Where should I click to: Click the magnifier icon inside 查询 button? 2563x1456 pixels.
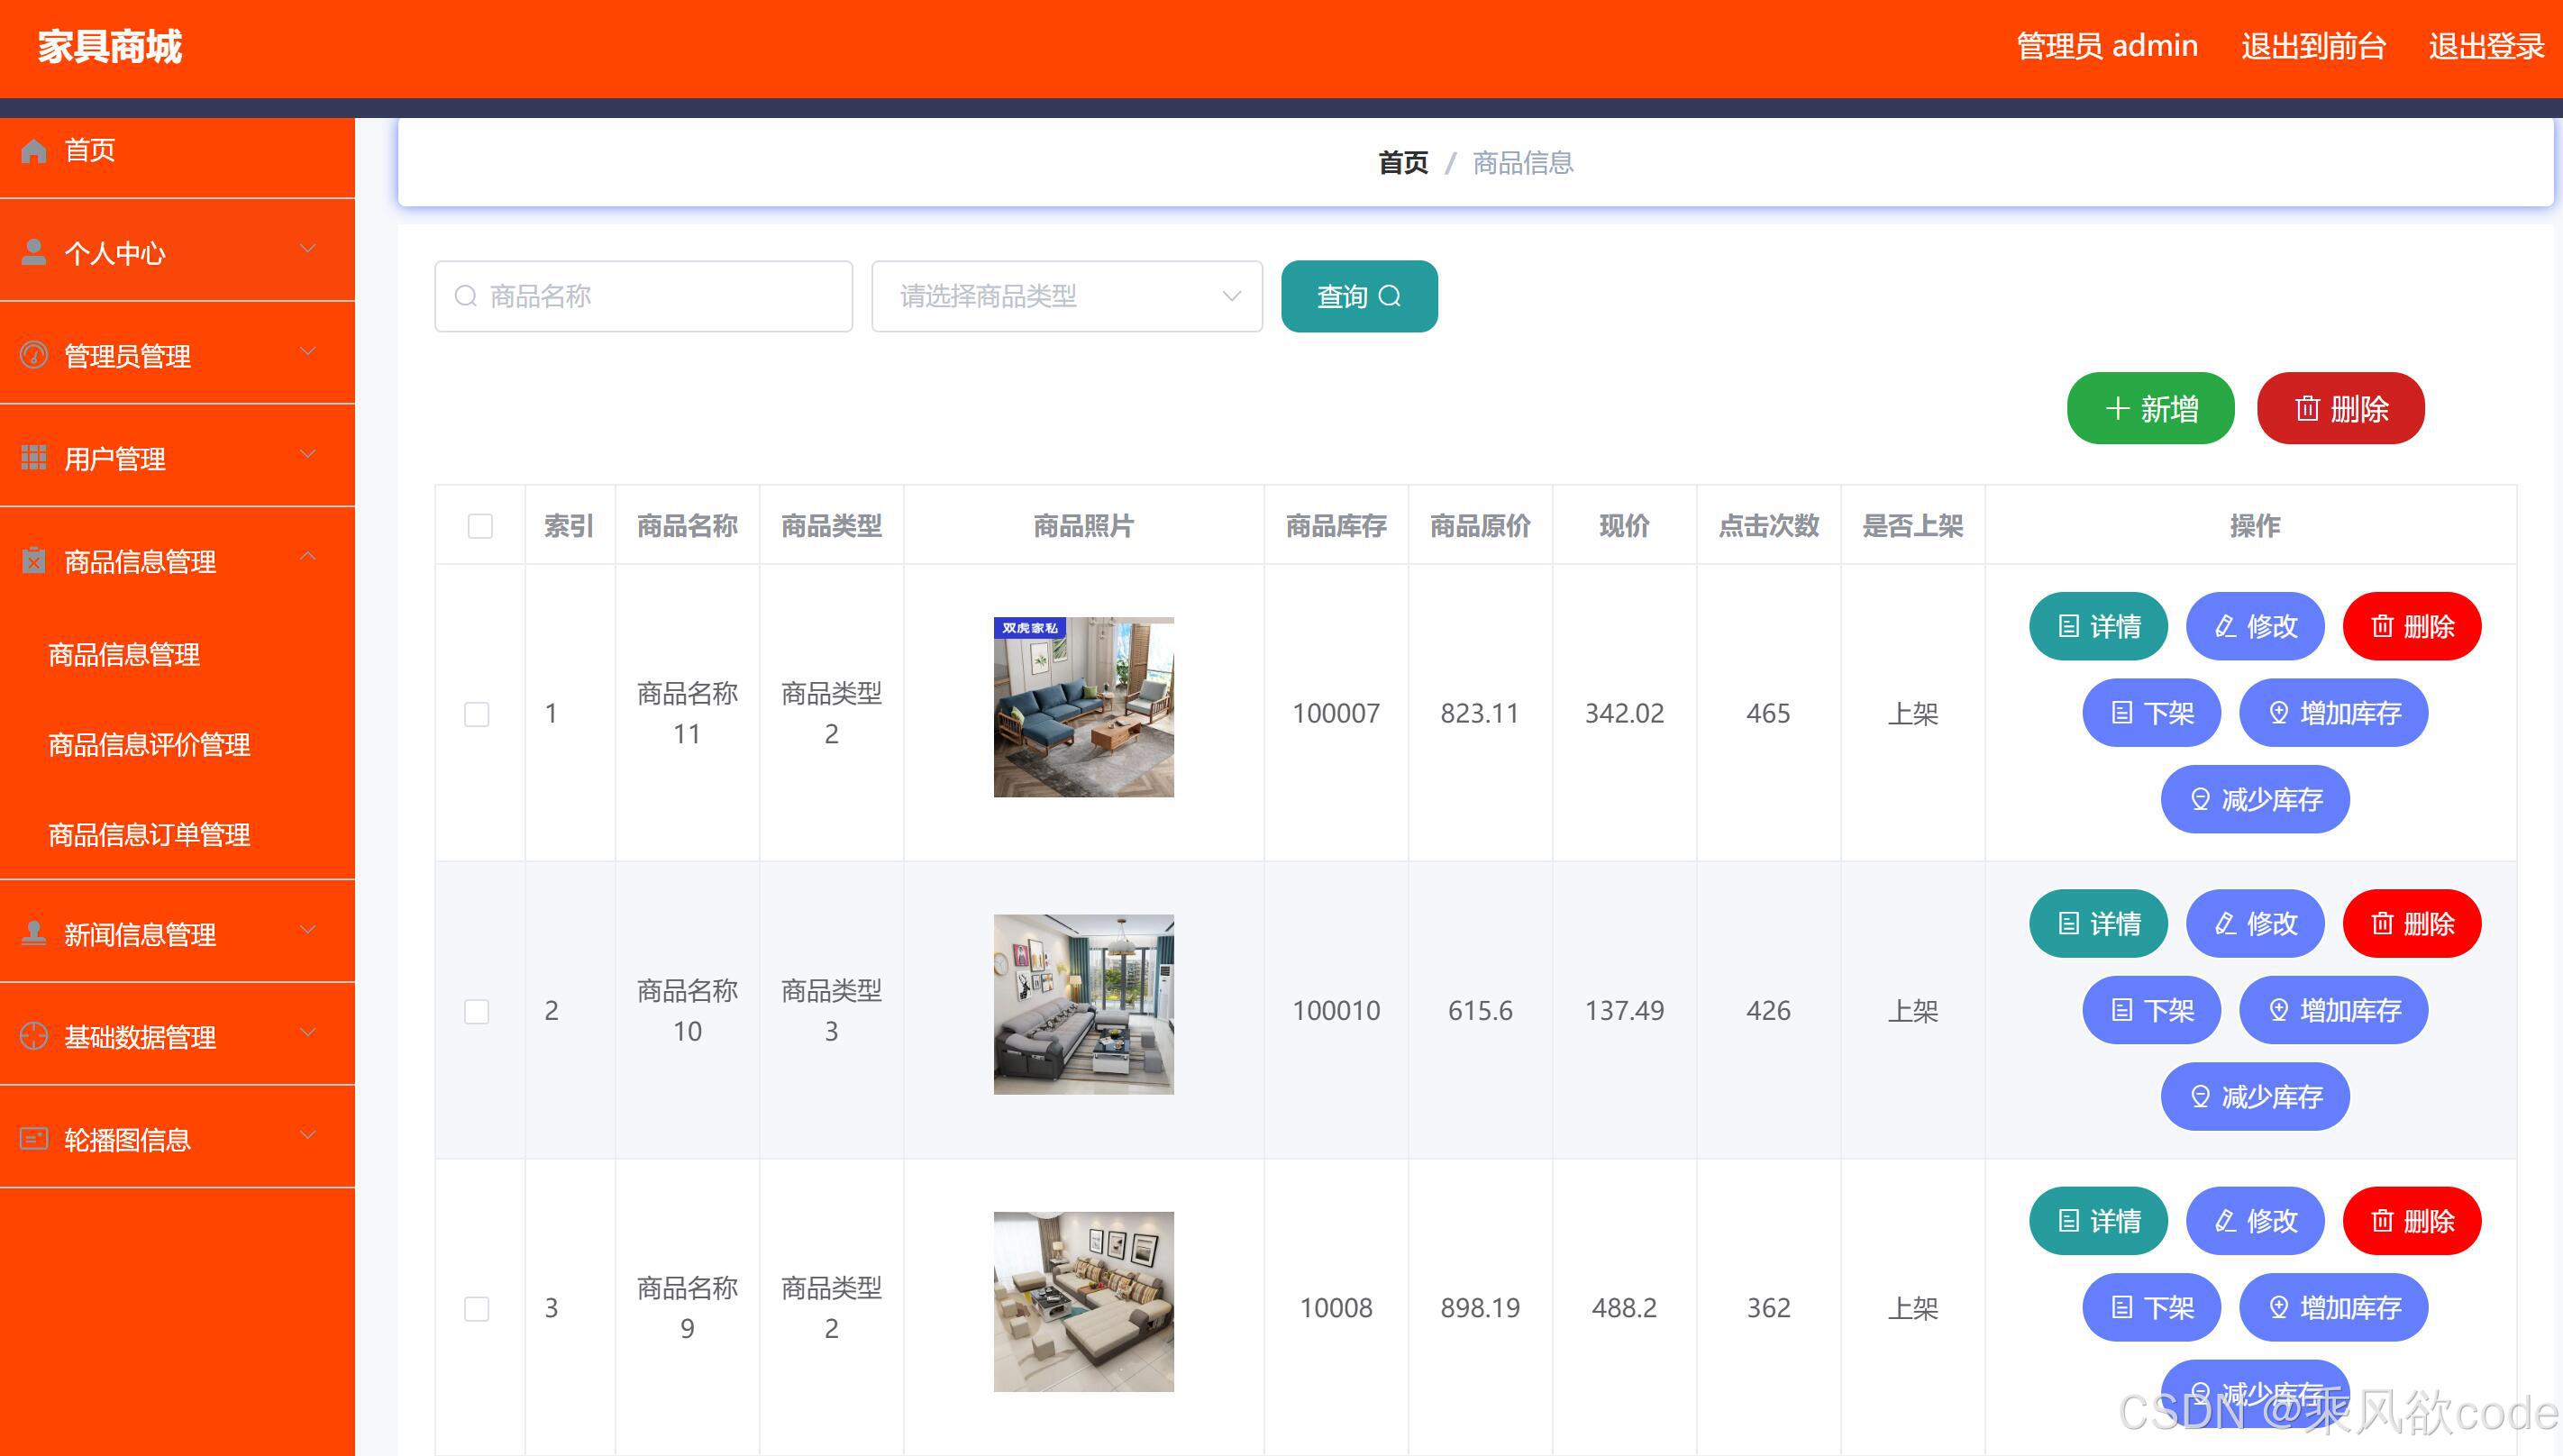pyautogui.click(x=1391, y=295)
